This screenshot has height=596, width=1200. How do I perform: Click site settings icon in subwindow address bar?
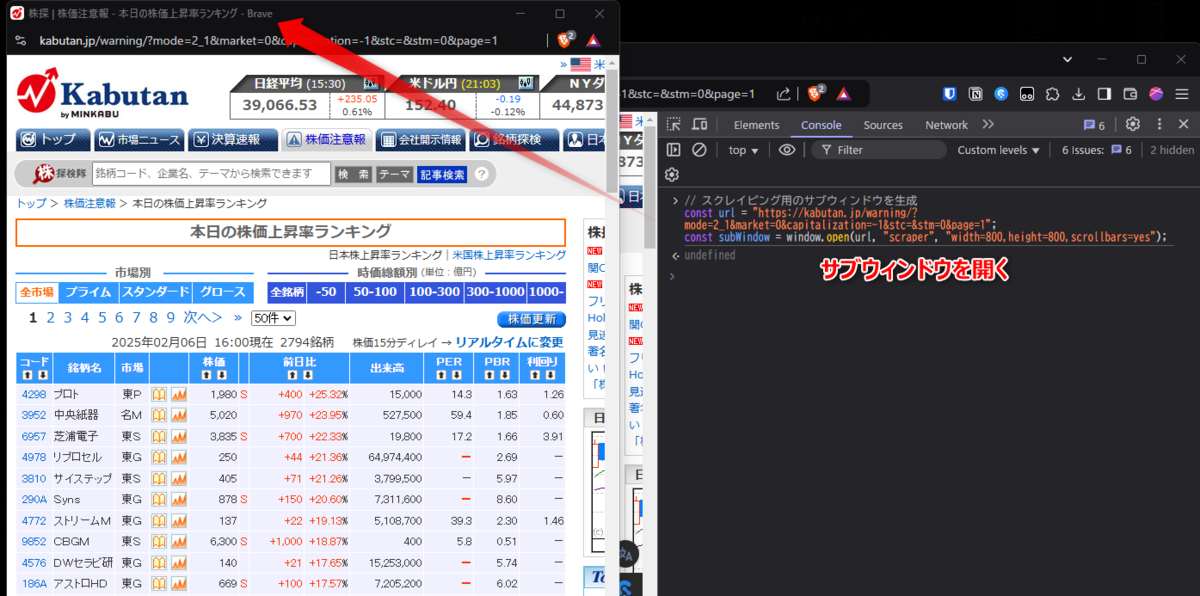pos(20,41)
